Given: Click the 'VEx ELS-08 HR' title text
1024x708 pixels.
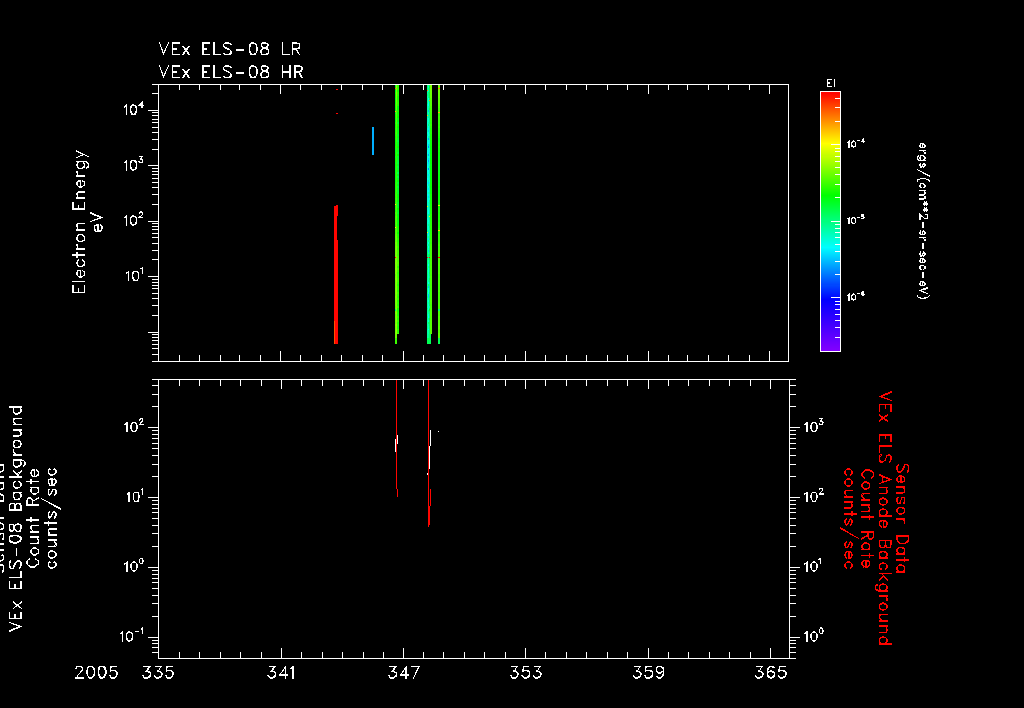Looking at the screenshot, I should pyautogui.click(x=231, y=72).
